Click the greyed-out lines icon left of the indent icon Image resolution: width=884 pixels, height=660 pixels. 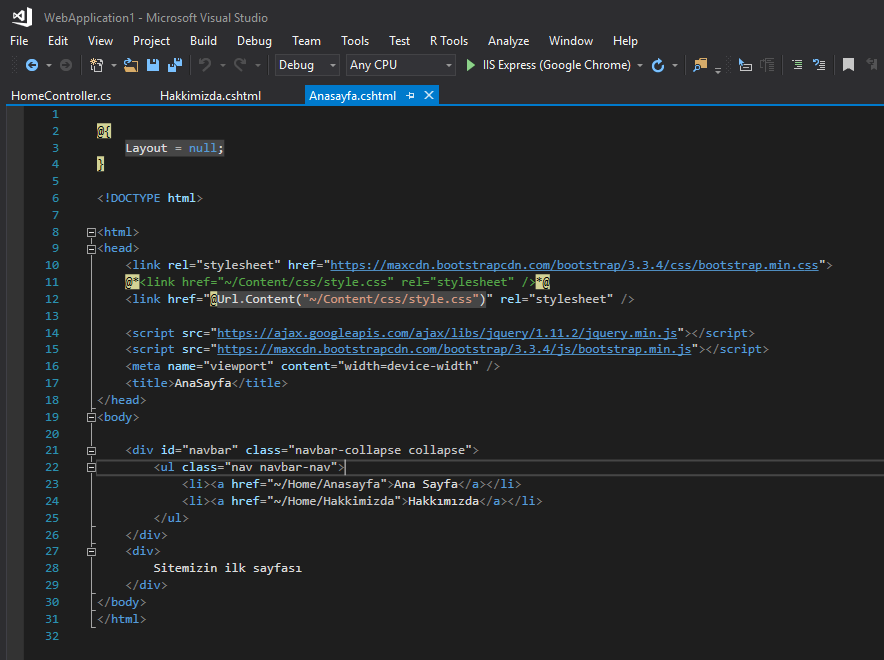(x=767, y=65)
